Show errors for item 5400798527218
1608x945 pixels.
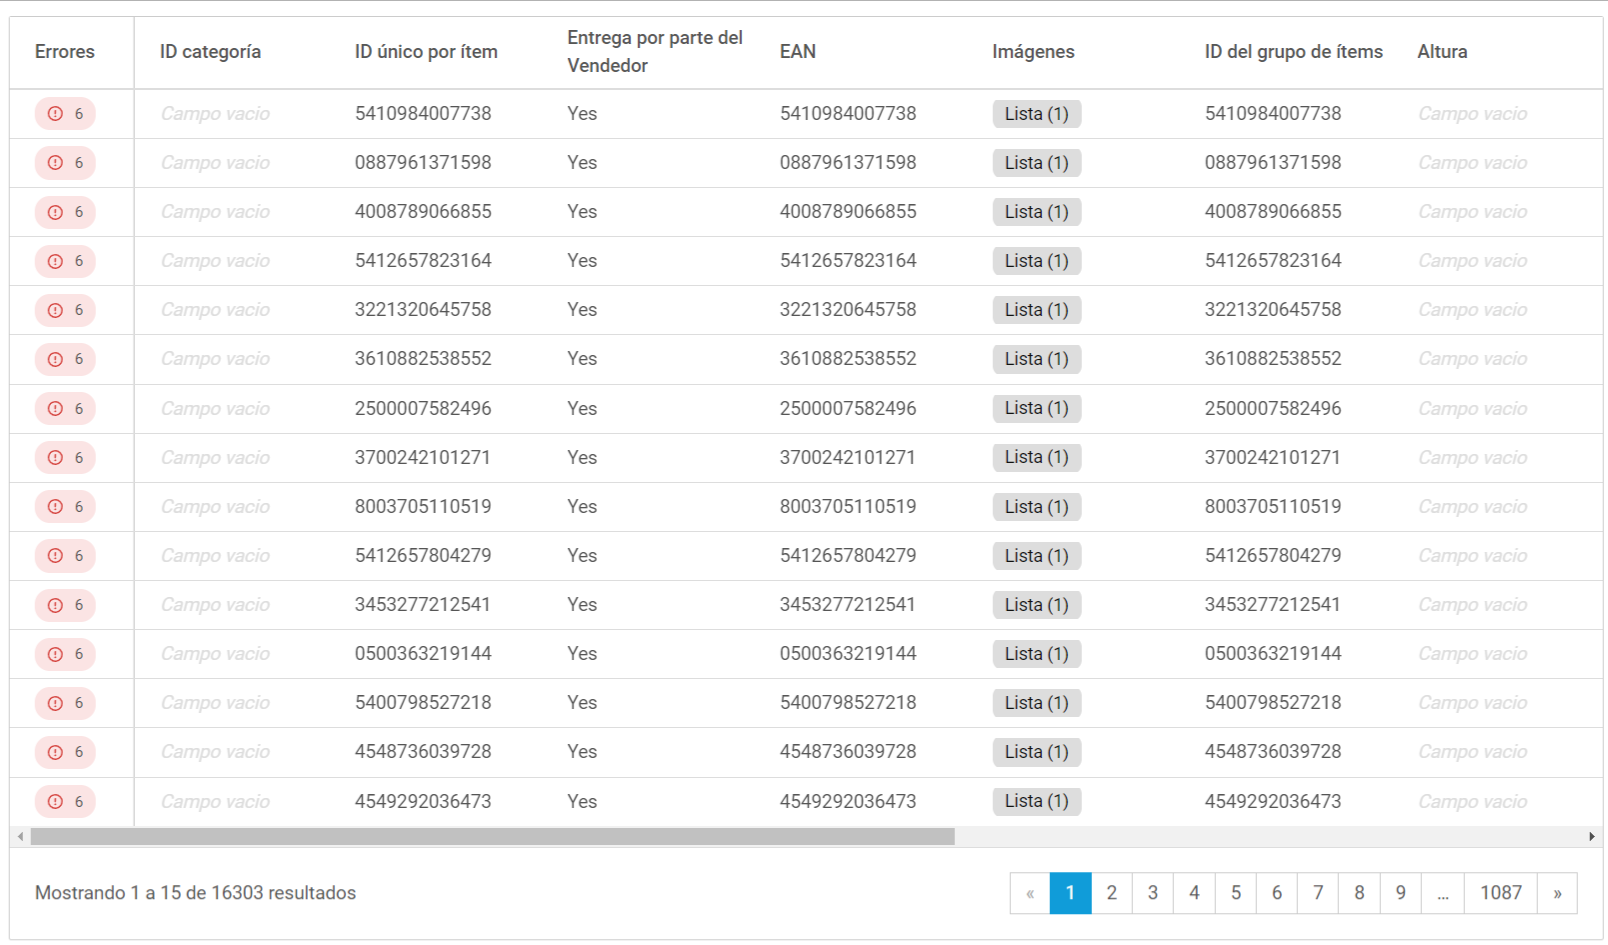65,703
